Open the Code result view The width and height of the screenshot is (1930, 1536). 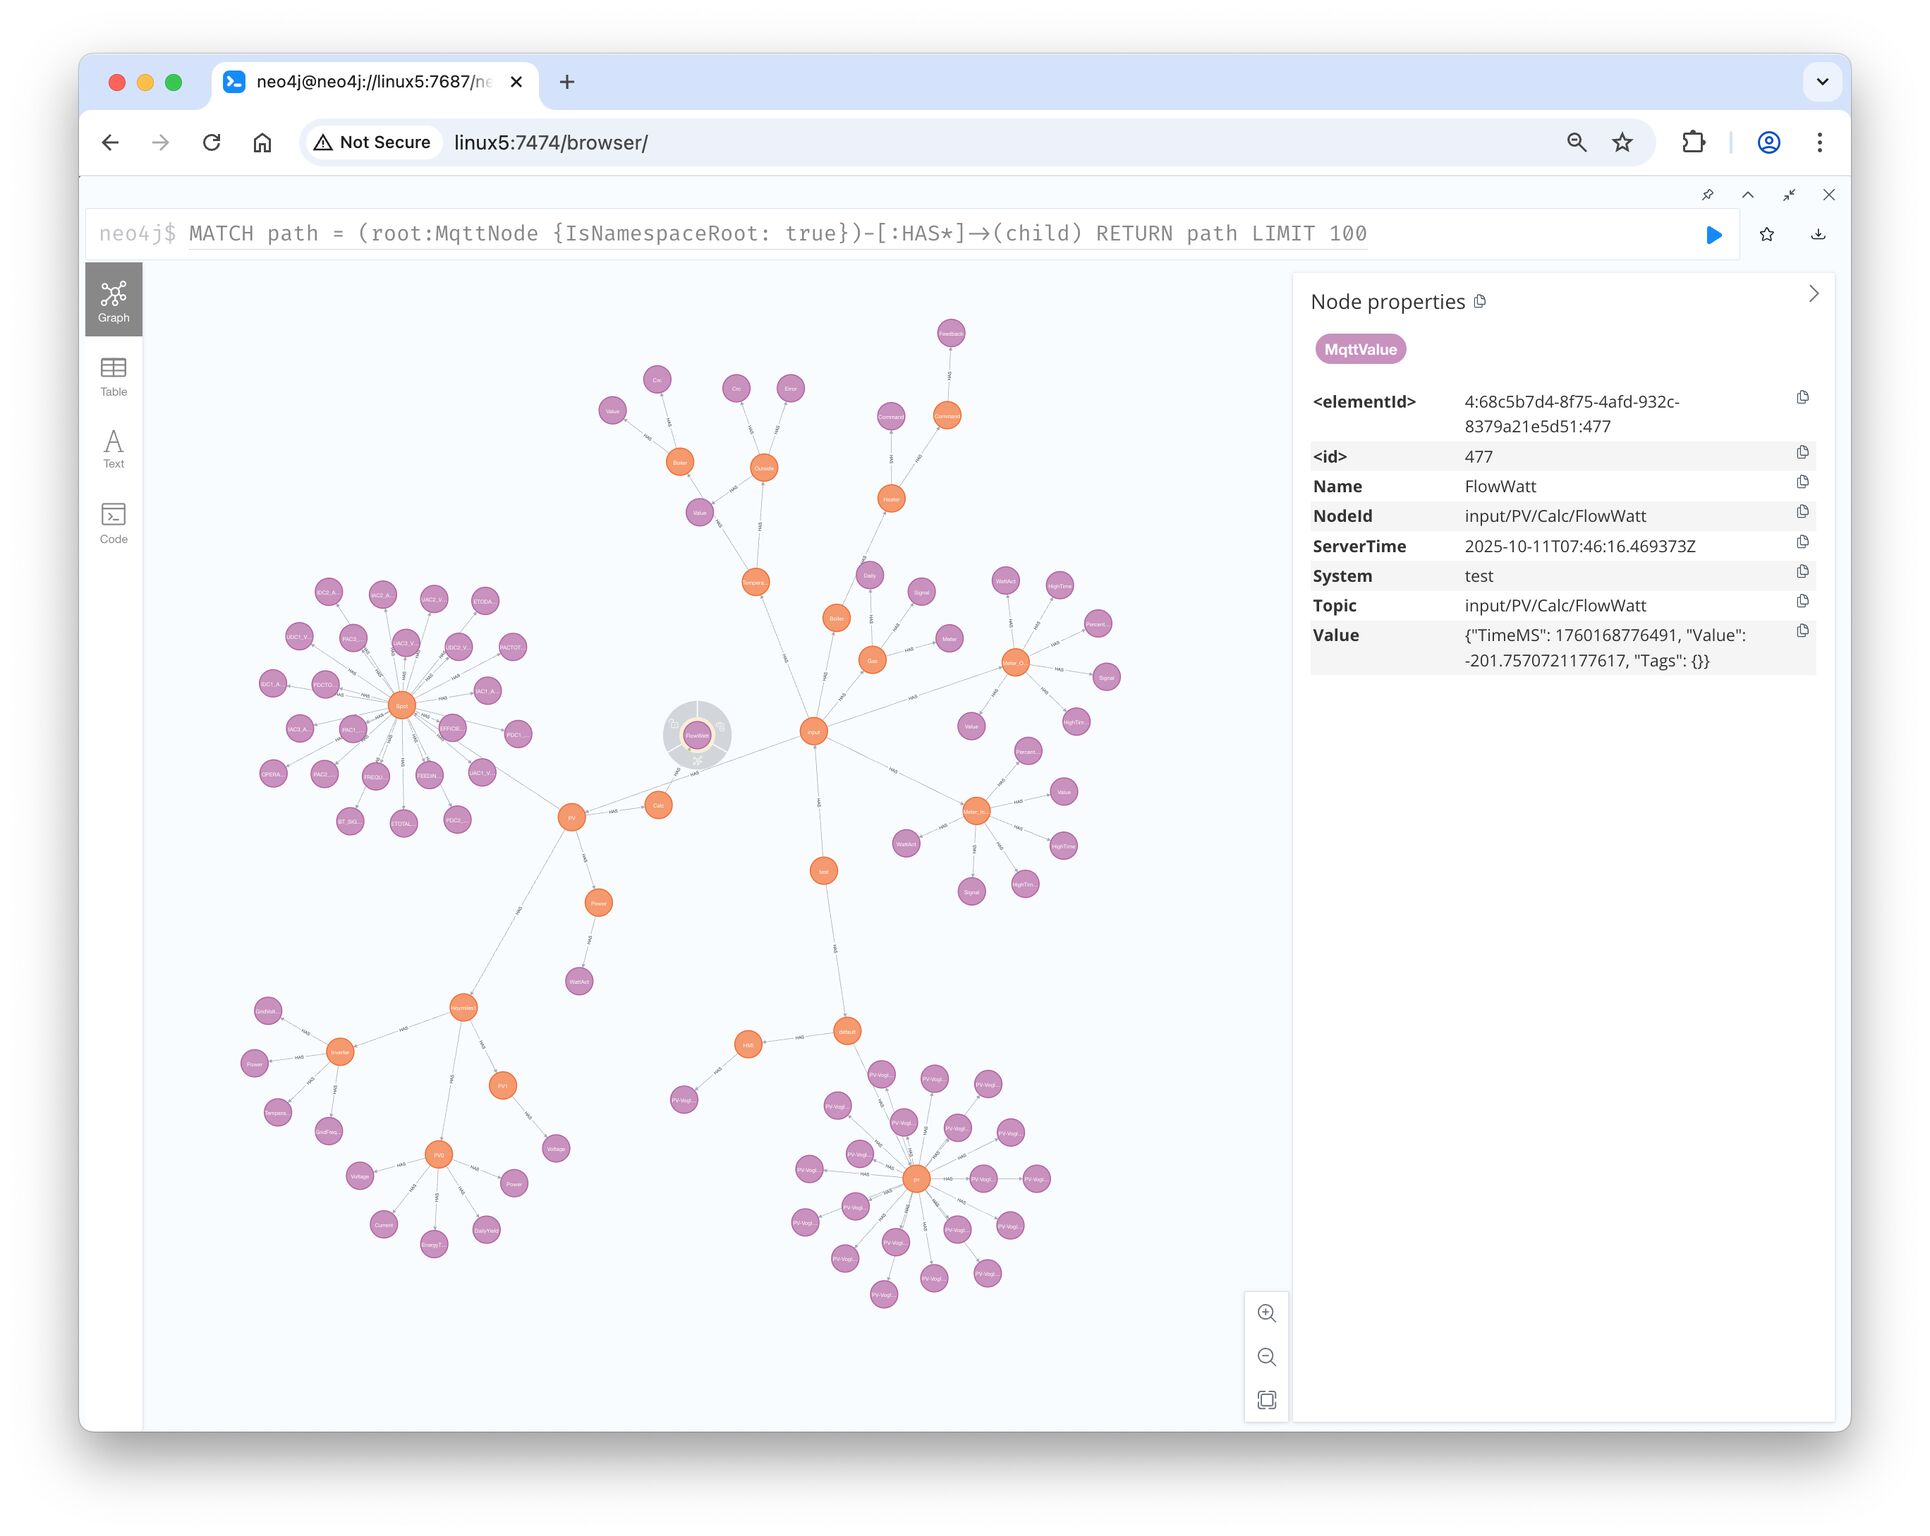pos(113,523)
